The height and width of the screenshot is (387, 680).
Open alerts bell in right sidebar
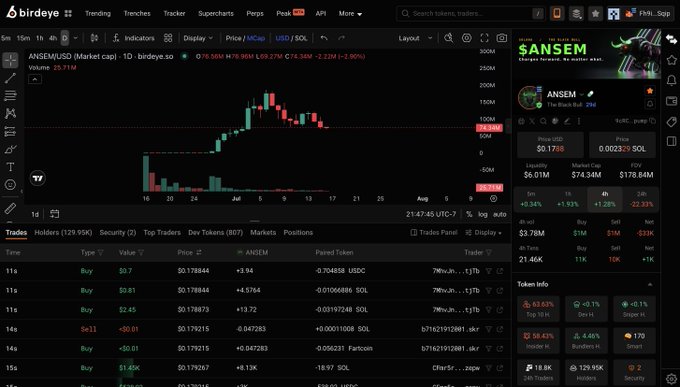click(671, 80)
